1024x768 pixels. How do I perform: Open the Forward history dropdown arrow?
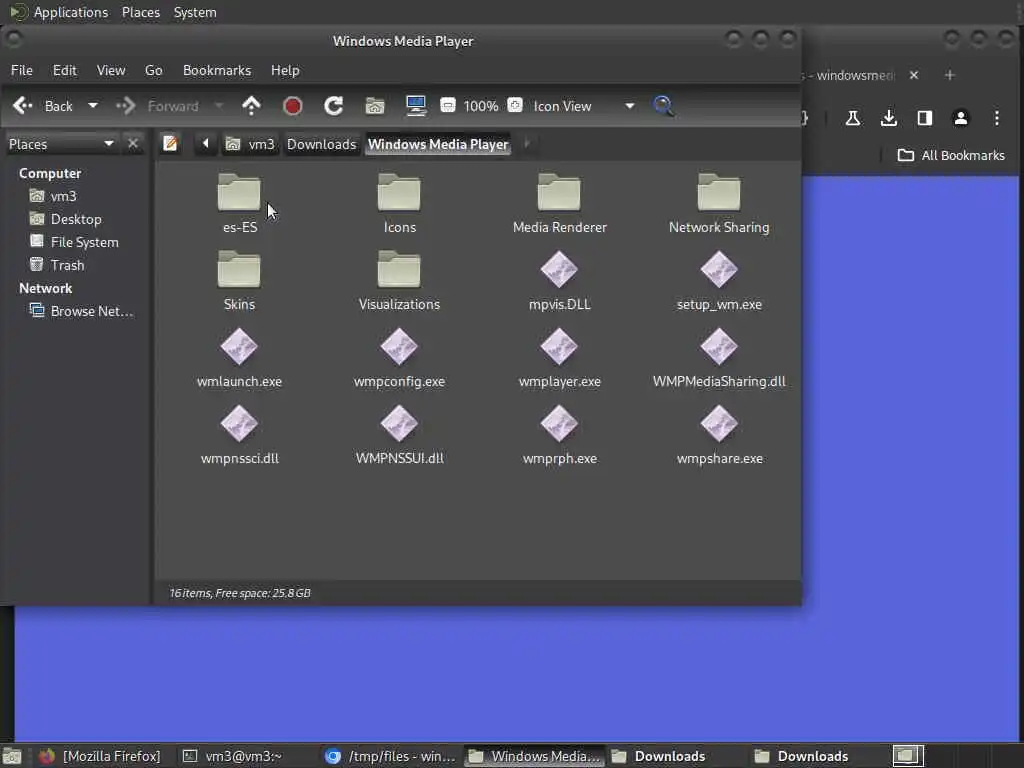(219, 106)
